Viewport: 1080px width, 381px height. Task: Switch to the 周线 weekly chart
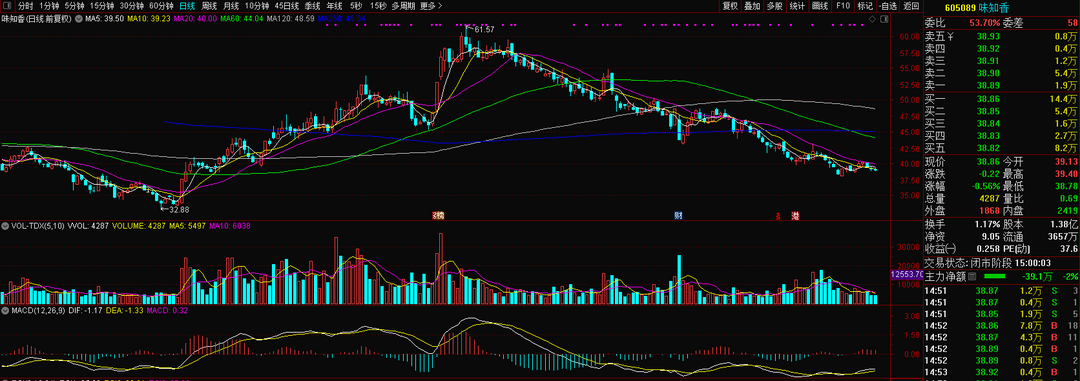209,6
